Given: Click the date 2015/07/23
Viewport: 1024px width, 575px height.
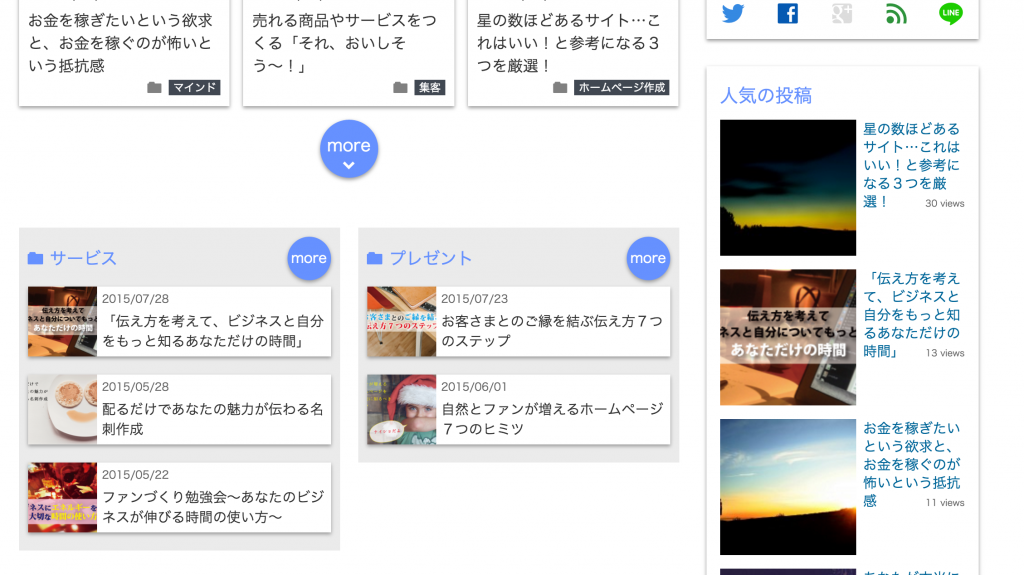Looking at the screenshot, I should point(474,299).
